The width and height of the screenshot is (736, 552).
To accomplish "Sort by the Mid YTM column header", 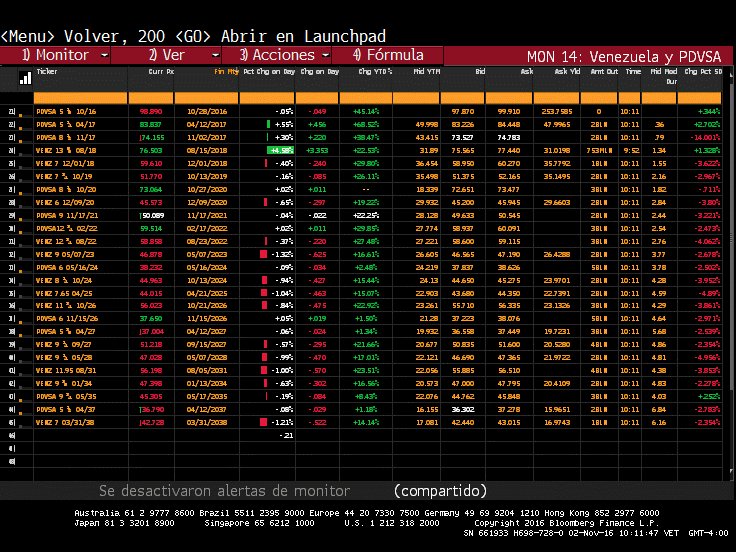I will coord(427,71).
